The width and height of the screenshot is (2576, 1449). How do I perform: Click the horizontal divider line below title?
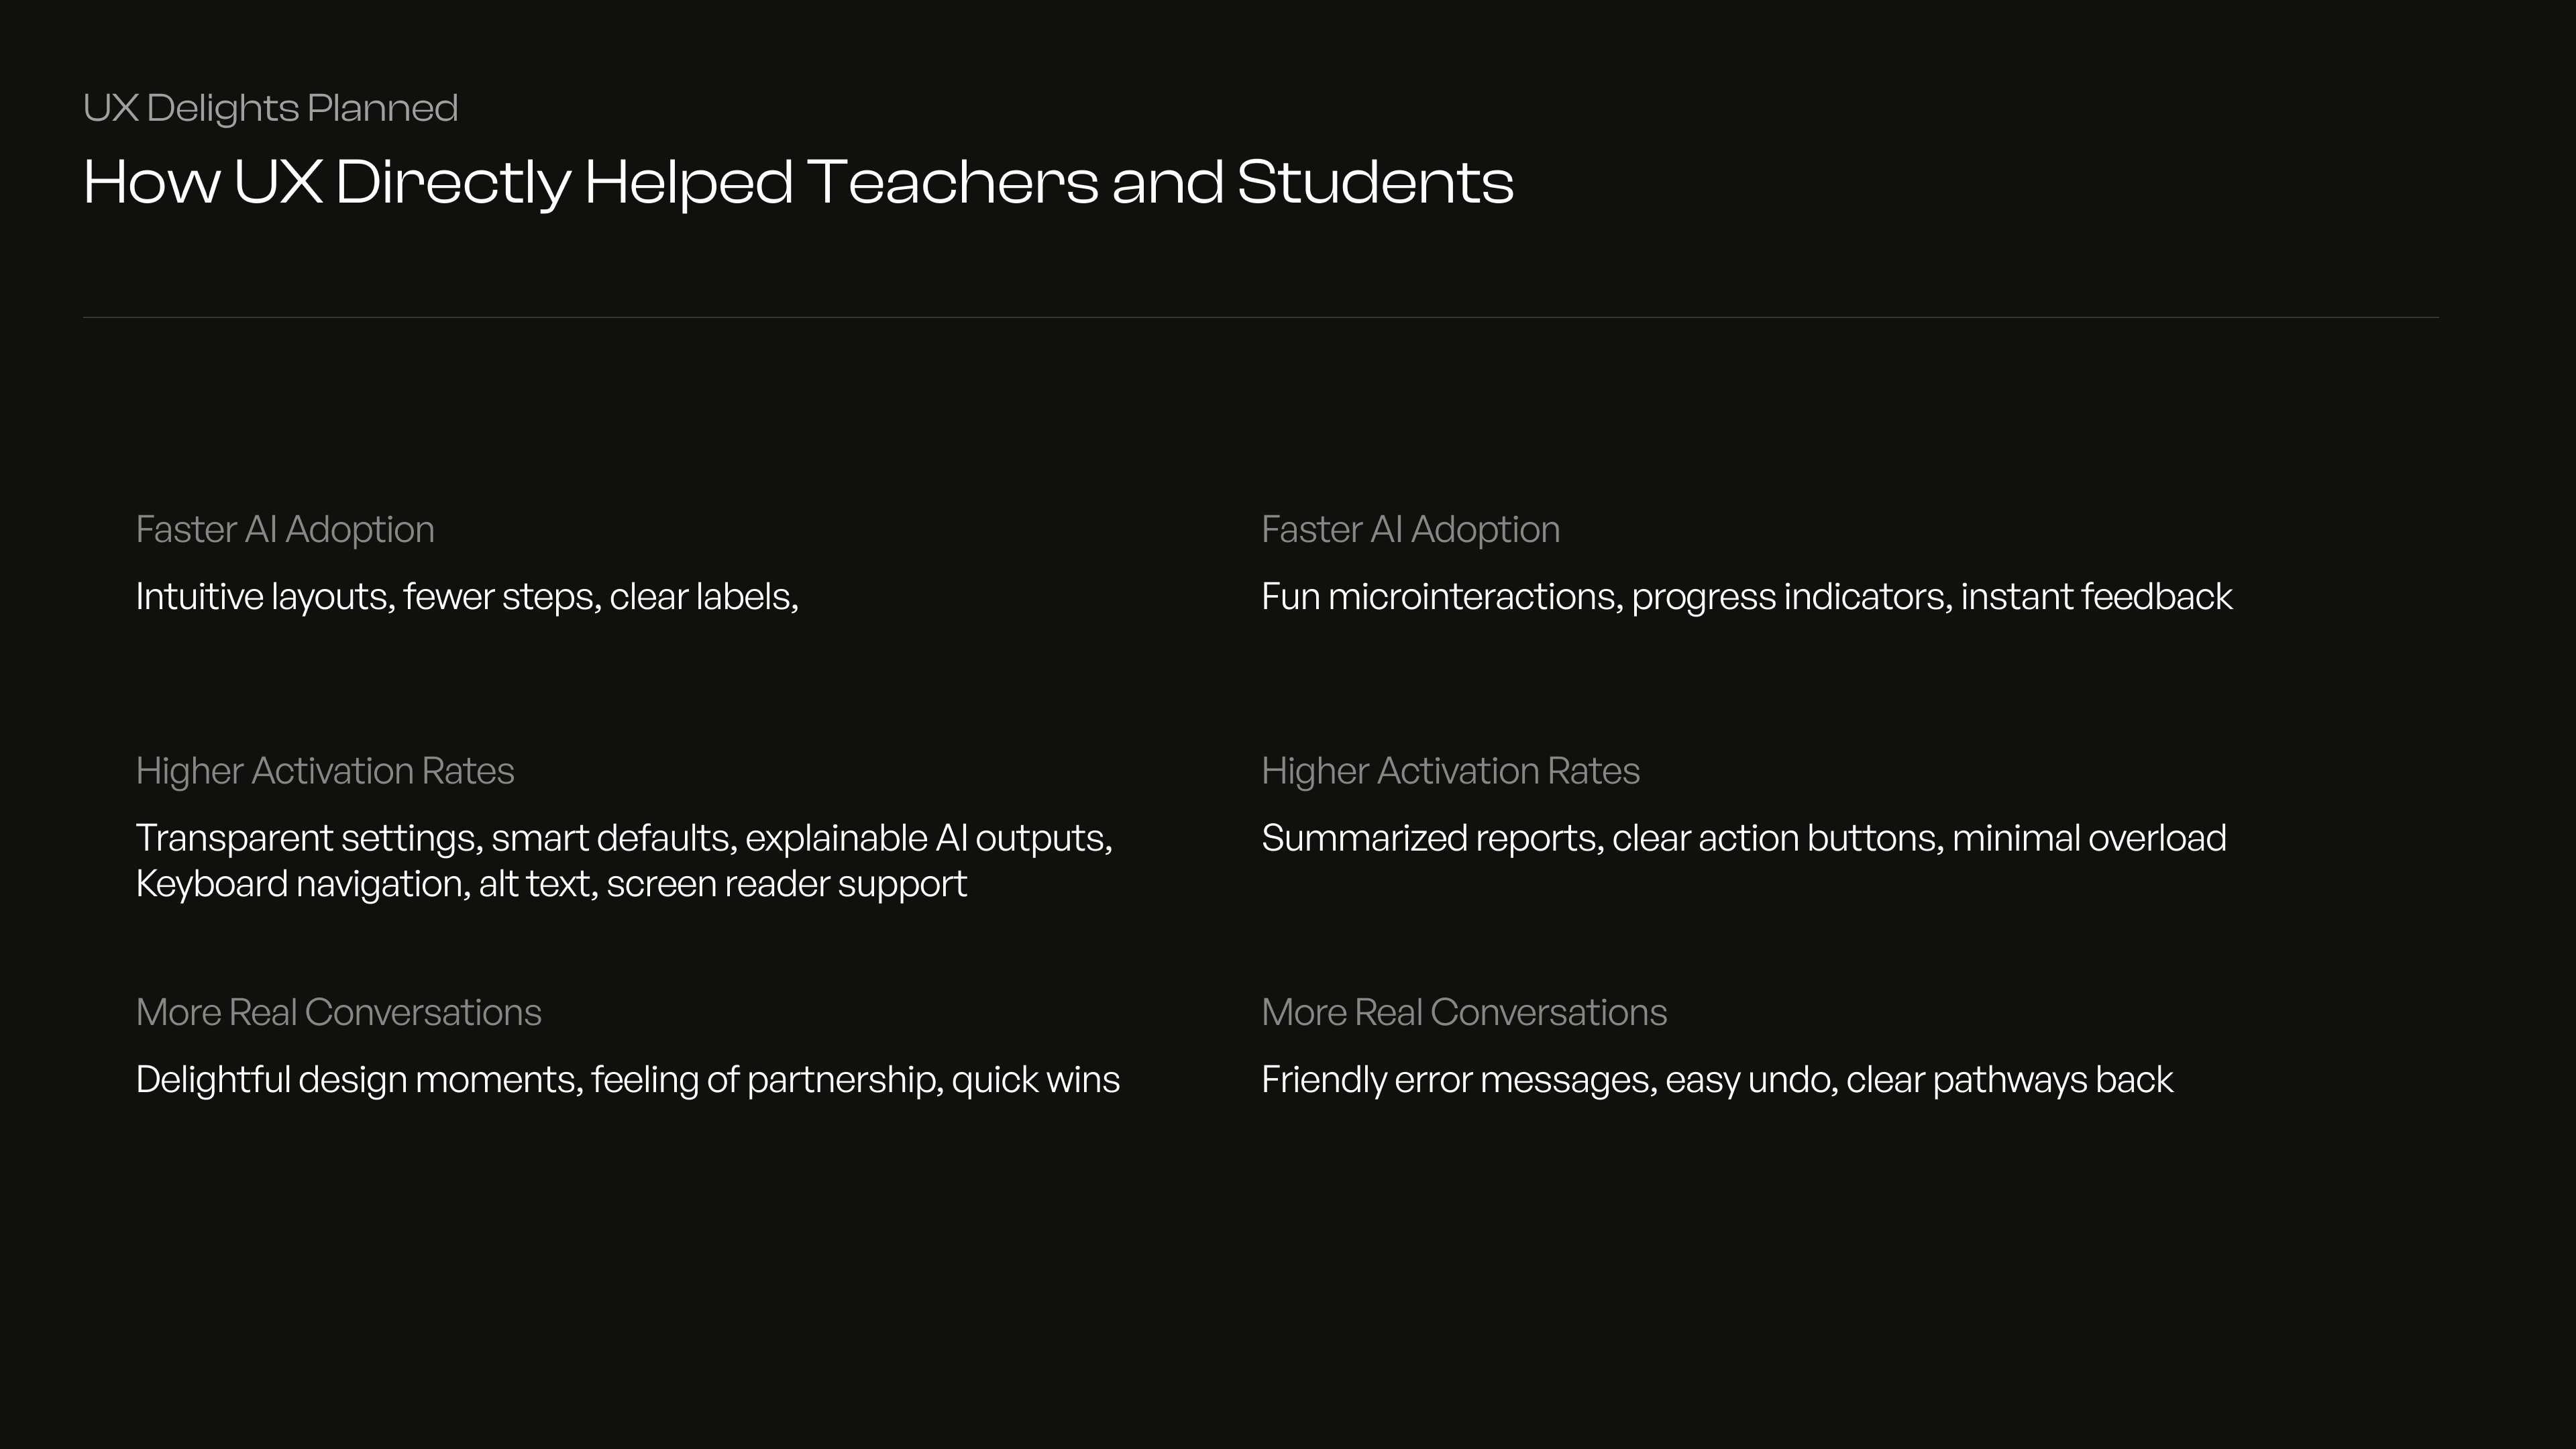click(1260, 317)
